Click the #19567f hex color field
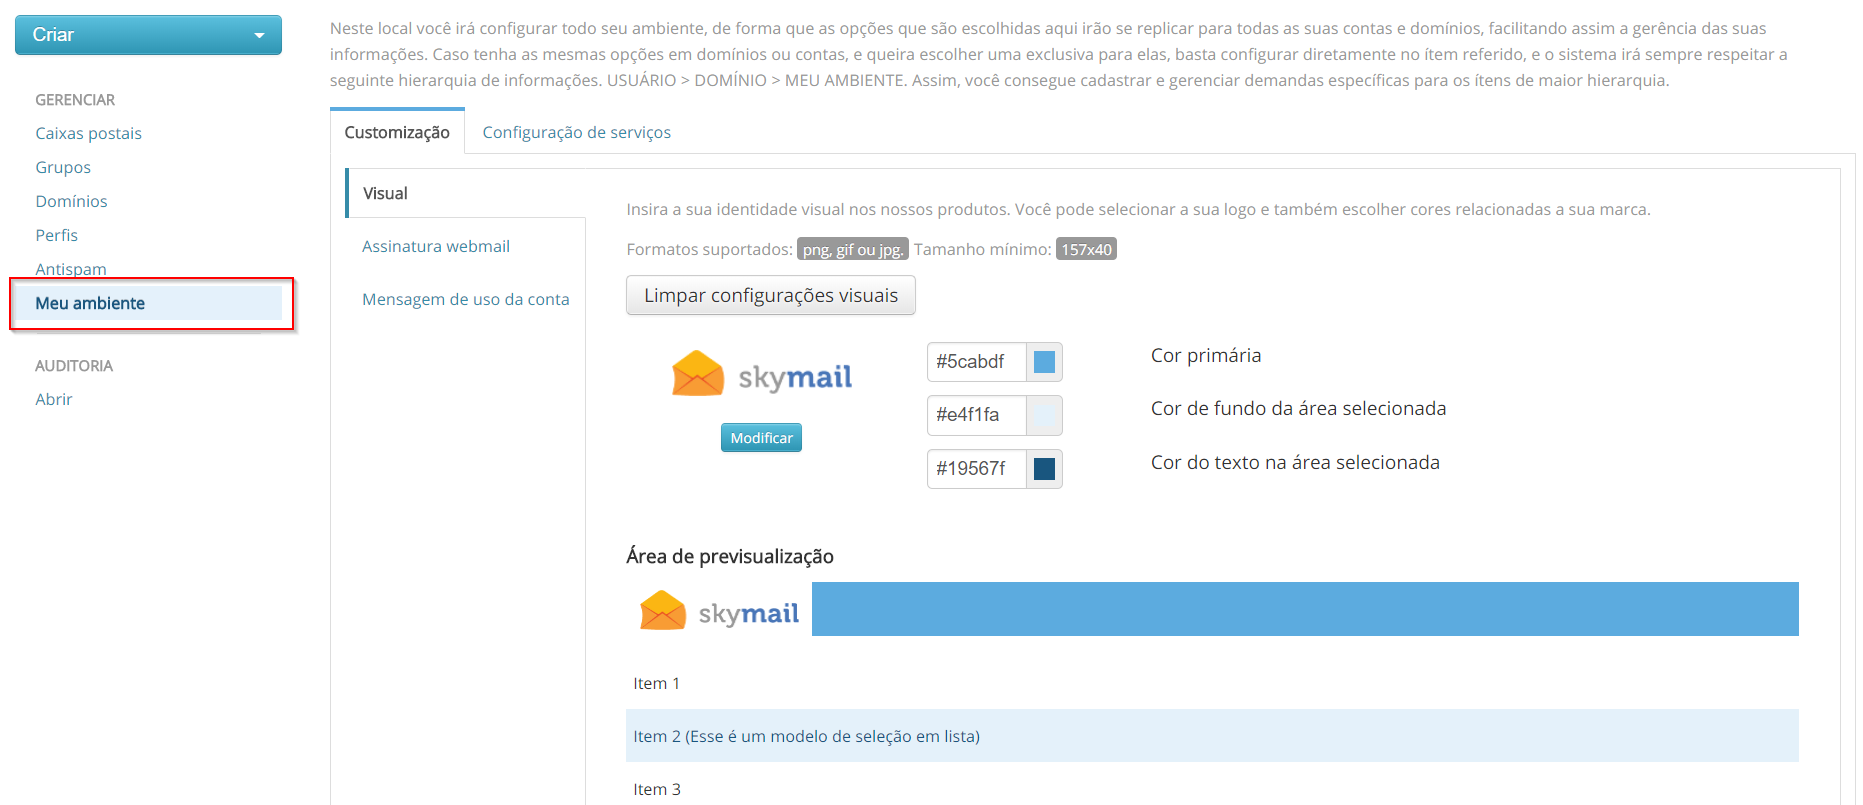 (976, 469)
